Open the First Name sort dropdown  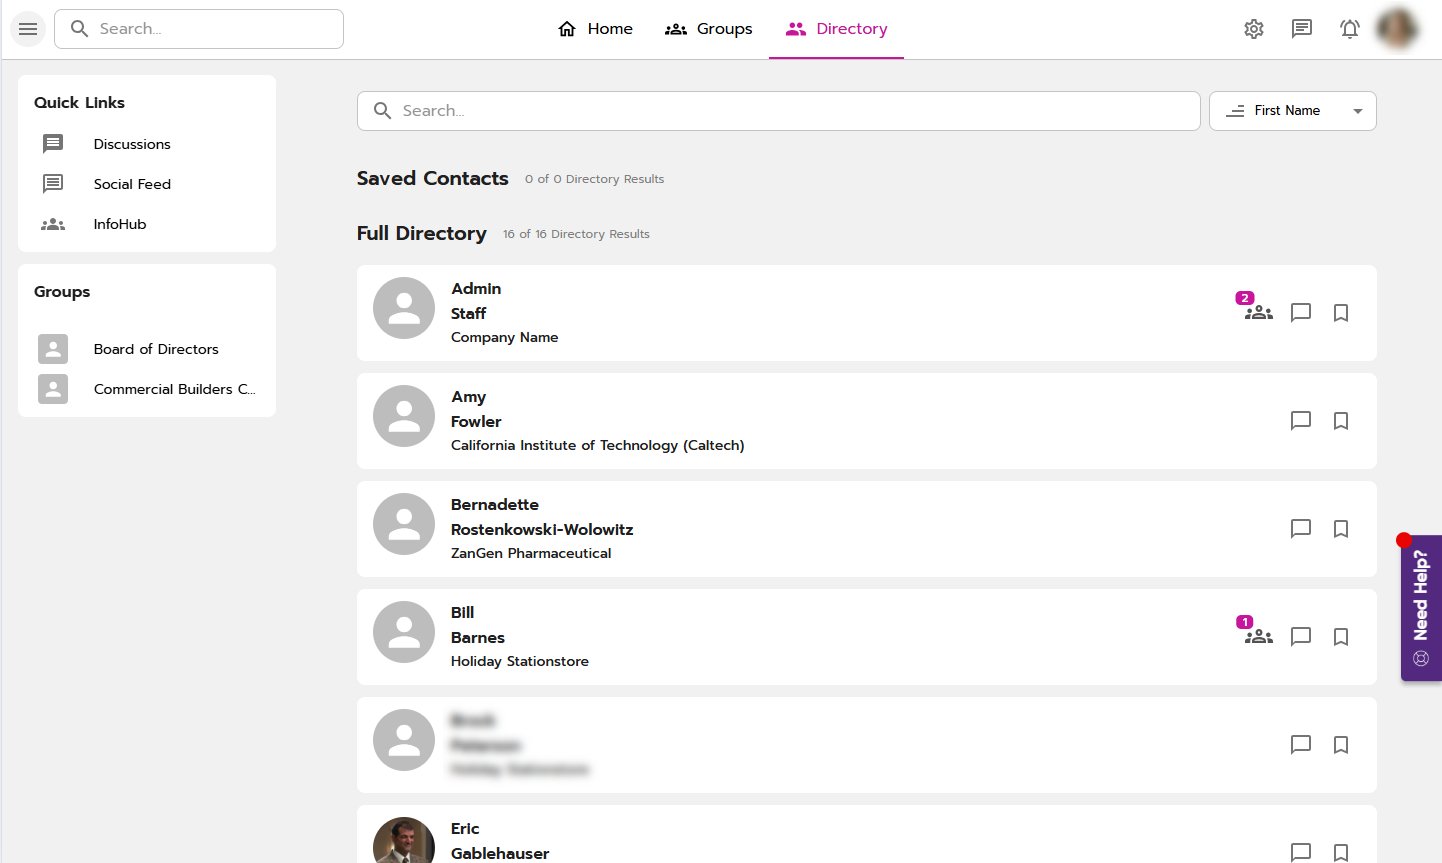(1292, 111)
